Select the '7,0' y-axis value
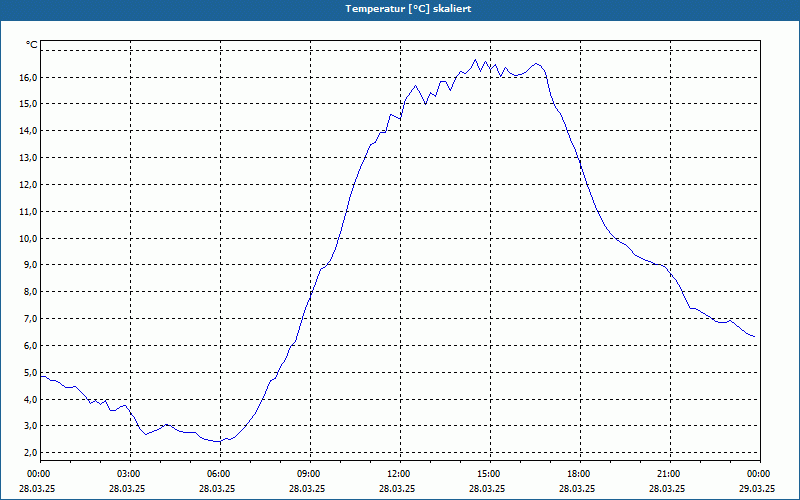Image resolution: width=800 pixels, height=500 pixels. [x=31, y=318]
